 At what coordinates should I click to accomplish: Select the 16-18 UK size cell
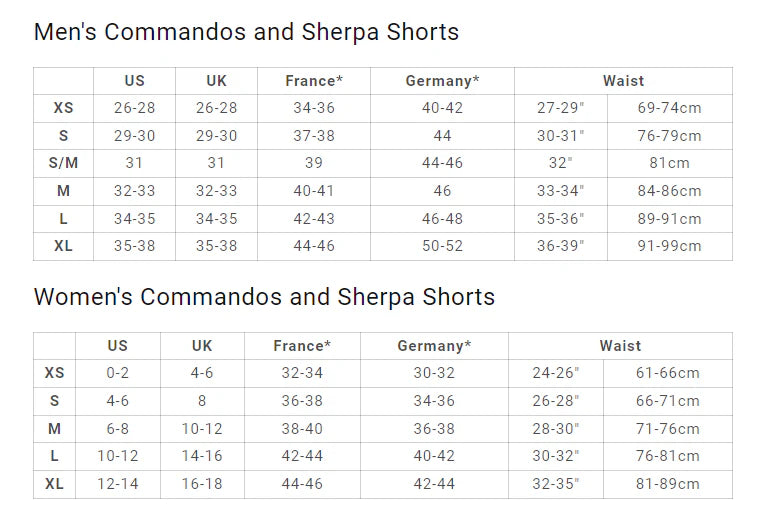click(x=202, y=484)
